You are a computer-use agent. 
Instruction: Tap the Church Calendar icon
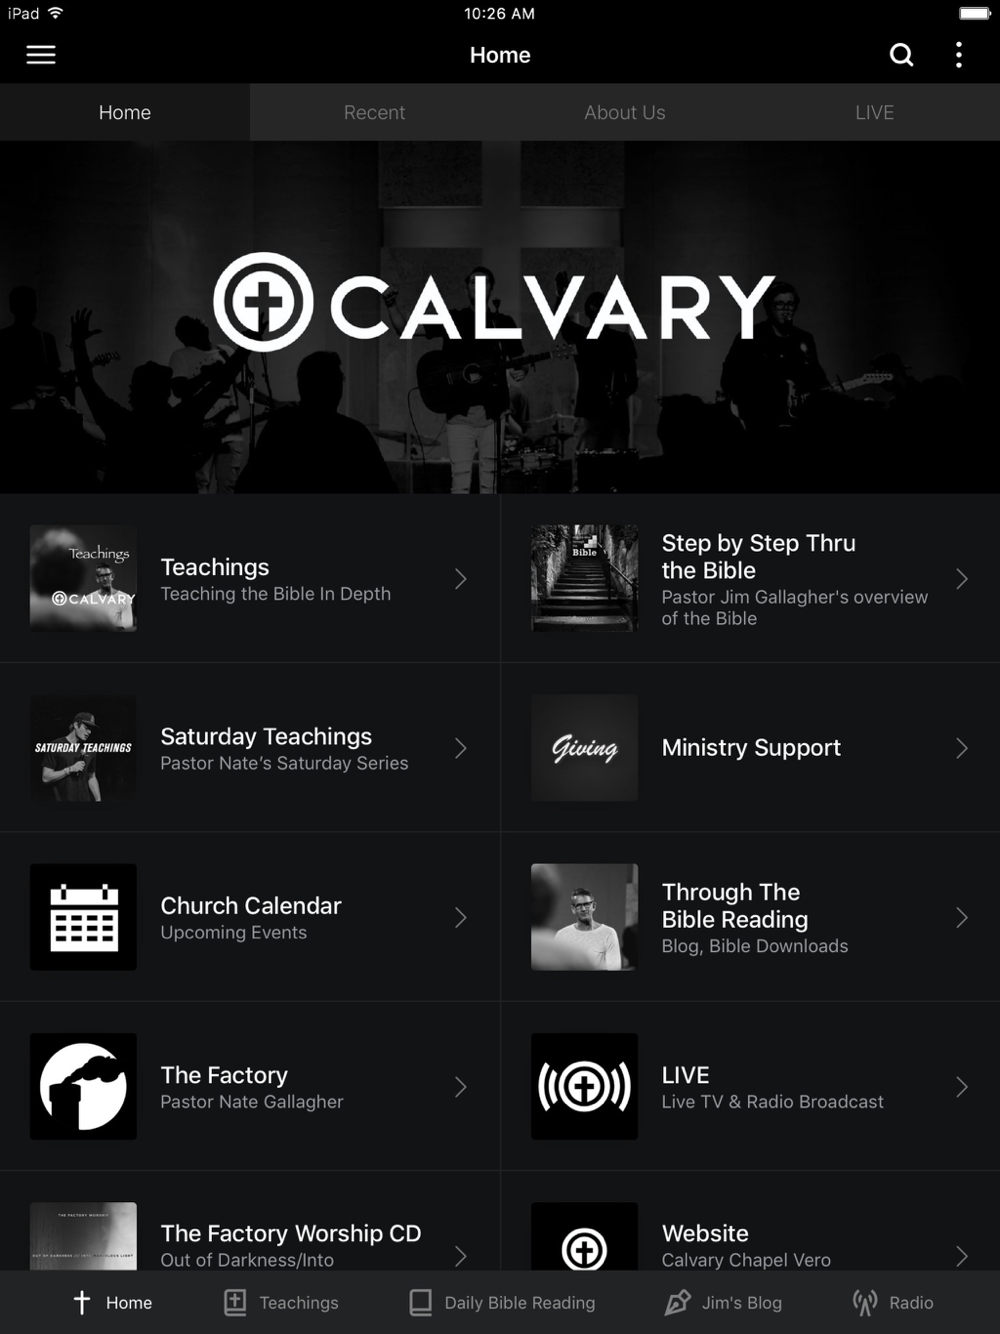(x=83, y=917)
